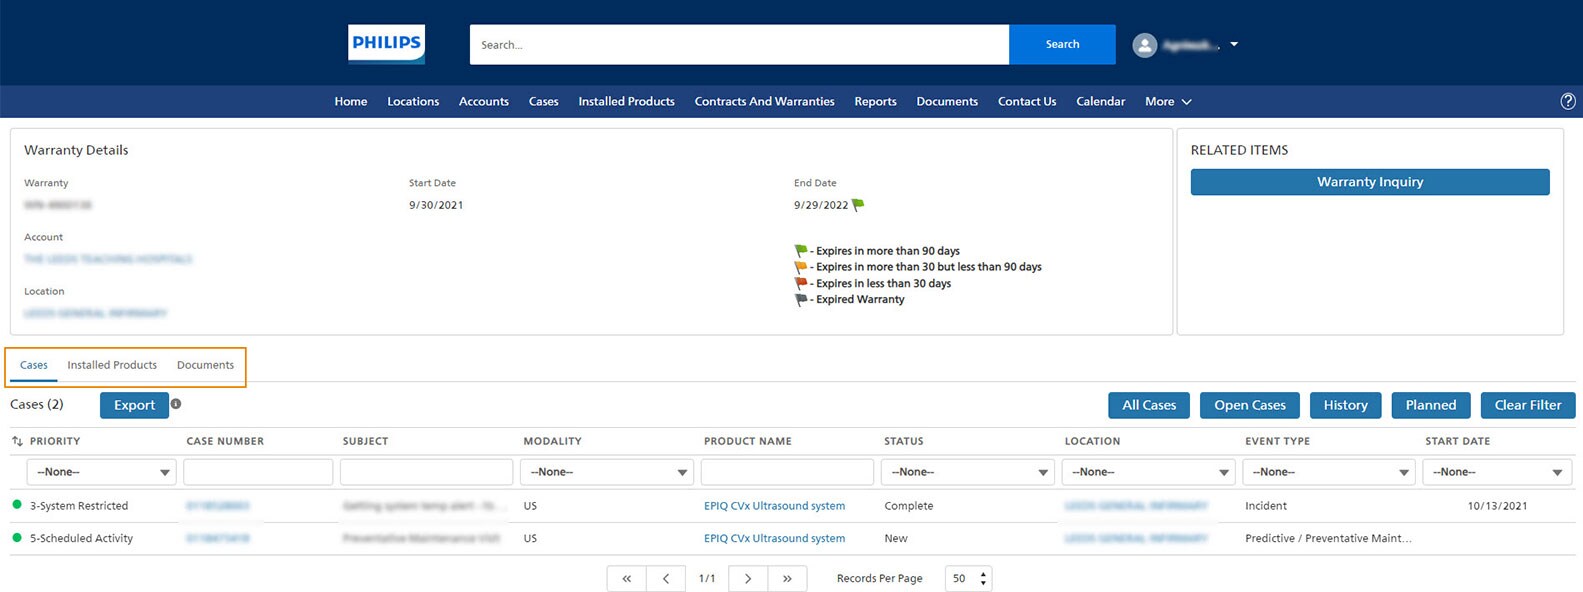Open the help question mark icon
Image resolution: width=1583 pixels, height=592 pixels.
(1567, 101)
